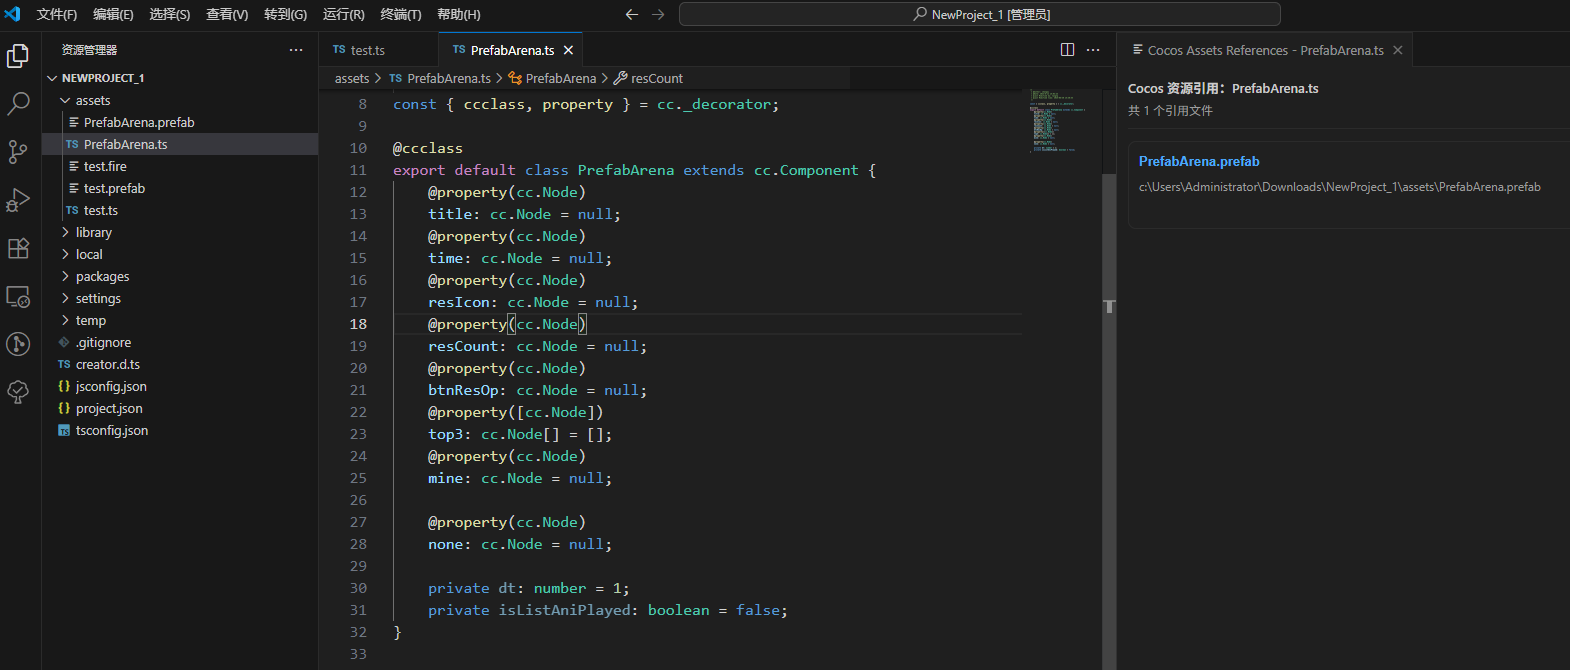Open the Extensions view icon
The image size is (1570, 670).
[x=18, y=248]
